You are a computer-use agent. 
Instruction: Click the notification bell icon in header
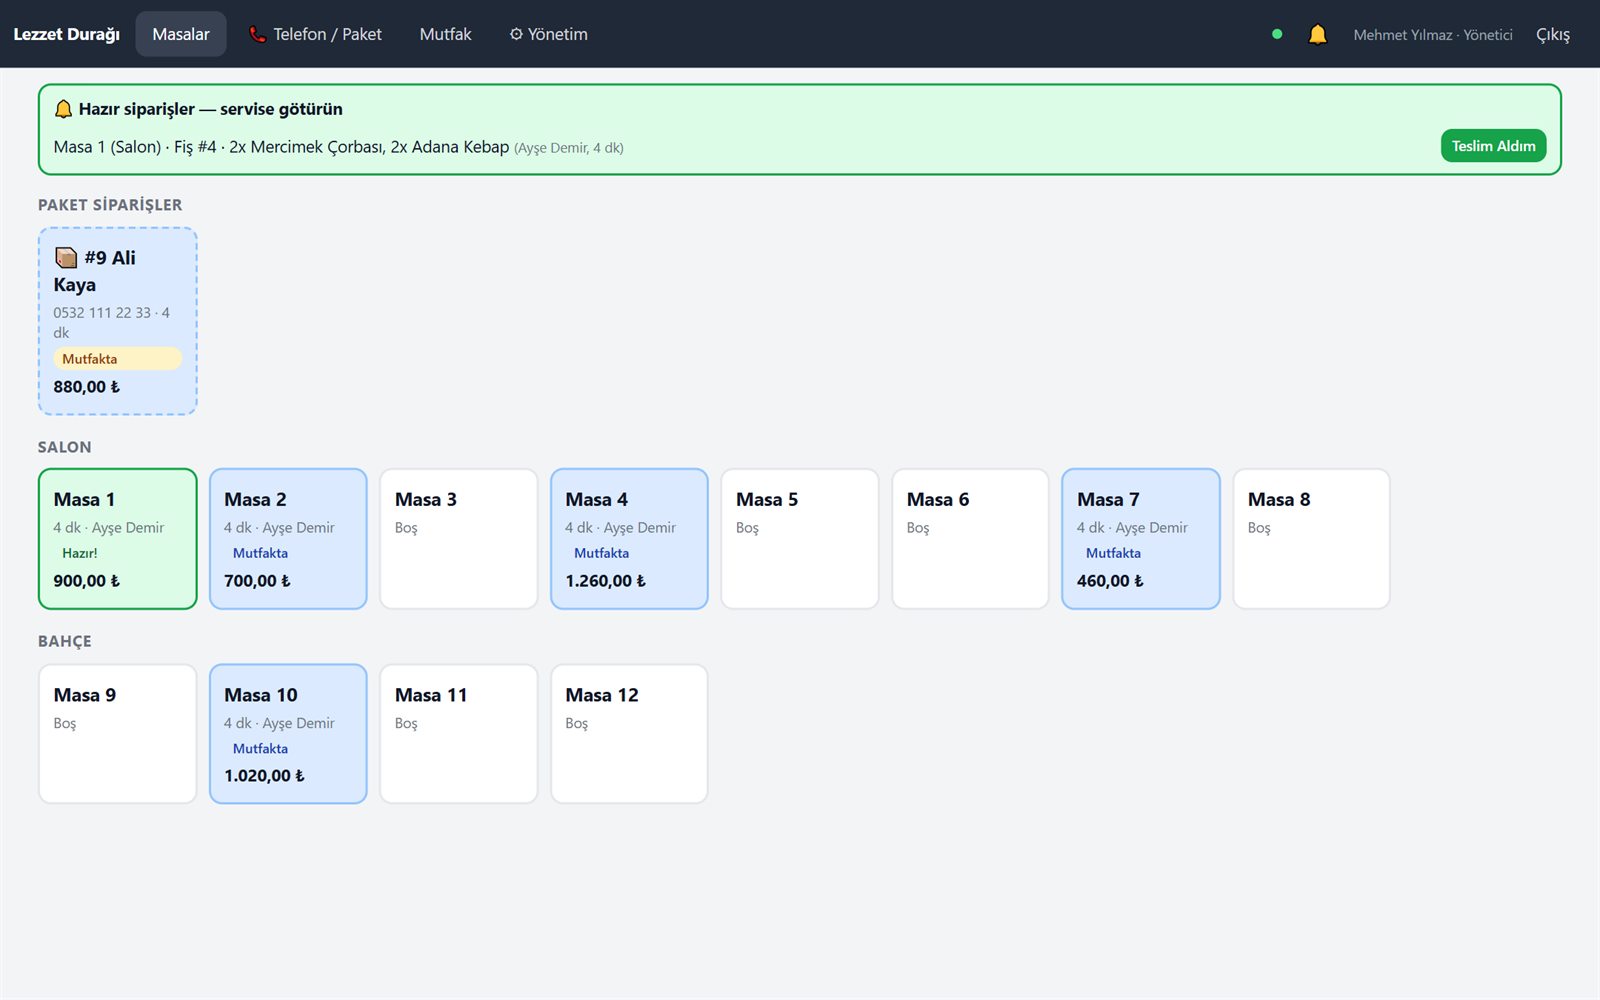tap(1317, 34)
